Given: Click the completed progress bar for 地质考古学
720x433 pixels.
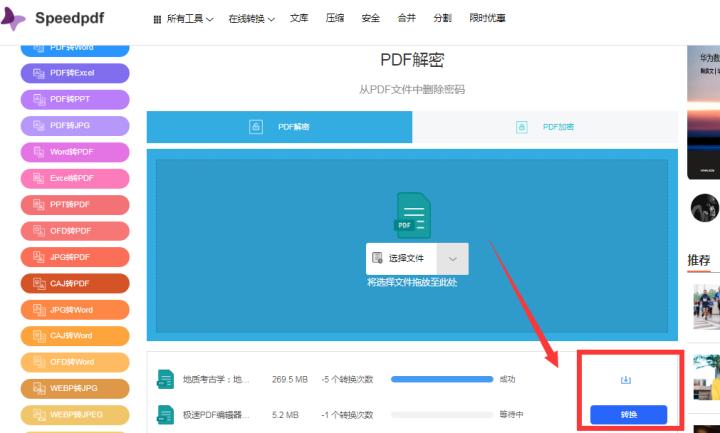Looking at the screenshot, I should (442, 379).
